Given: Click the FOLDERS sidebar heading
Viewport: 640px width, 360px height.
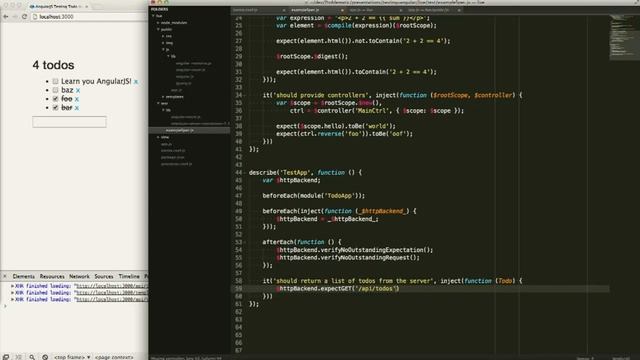Looking at the screenshot, I should point(159,9).
